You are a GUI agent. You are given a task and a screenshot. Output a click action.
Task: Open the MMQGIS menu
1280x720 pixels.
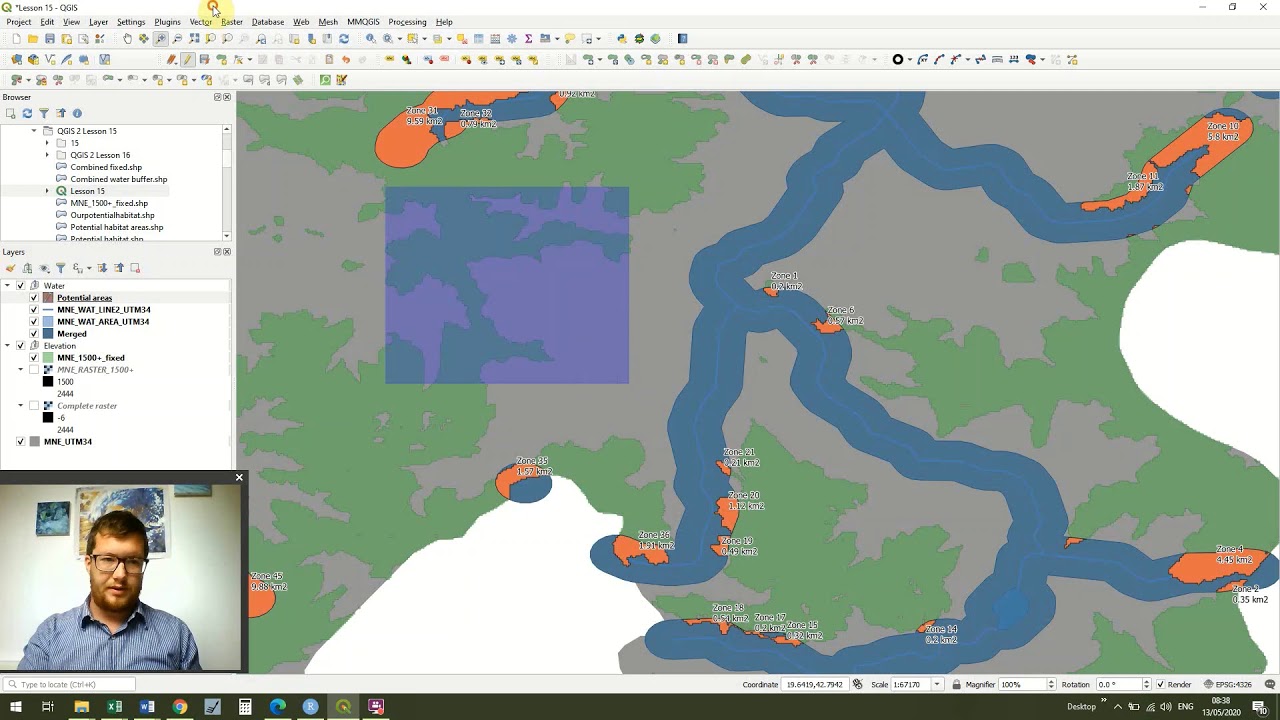pyautogui.click(x=363, y=22)
